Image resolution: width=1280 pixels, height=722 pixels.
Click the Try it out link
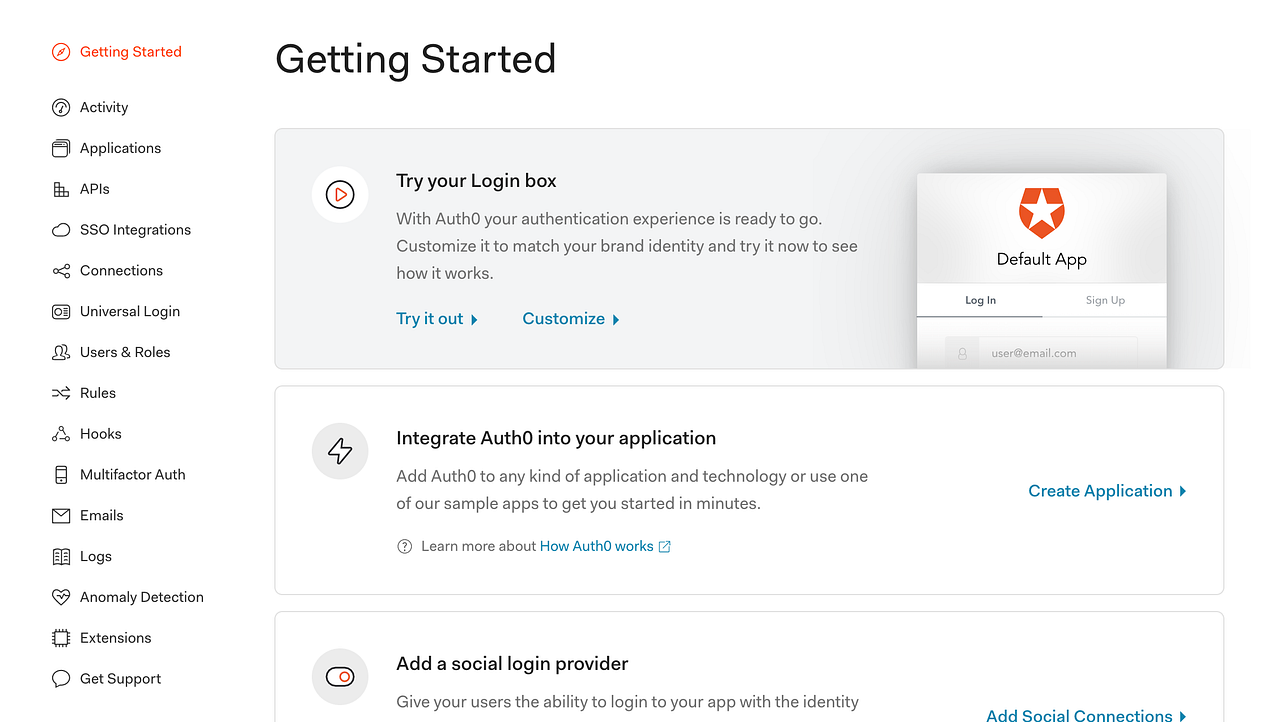pos(430,318)
